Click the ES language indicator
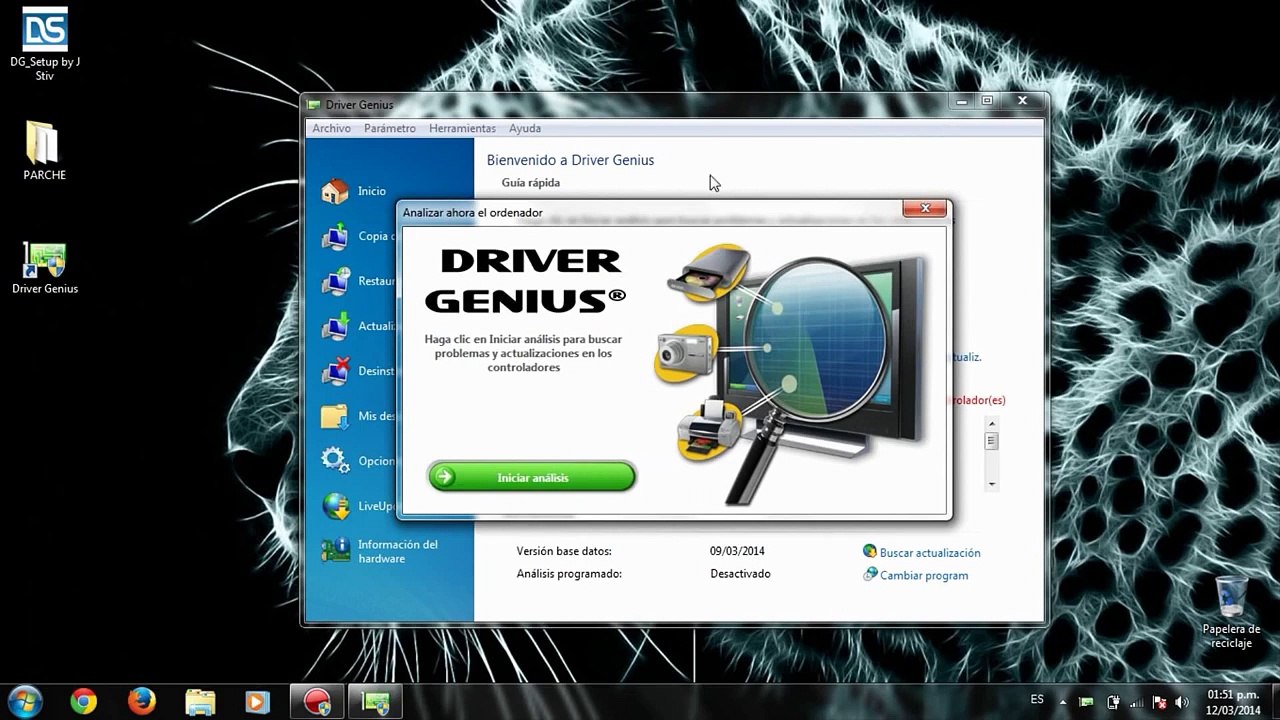 [1037, 699]
